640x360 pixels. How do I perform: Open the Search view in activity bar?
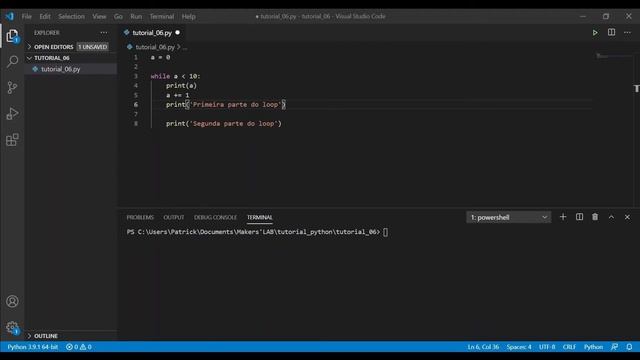(x=12, y=62)
